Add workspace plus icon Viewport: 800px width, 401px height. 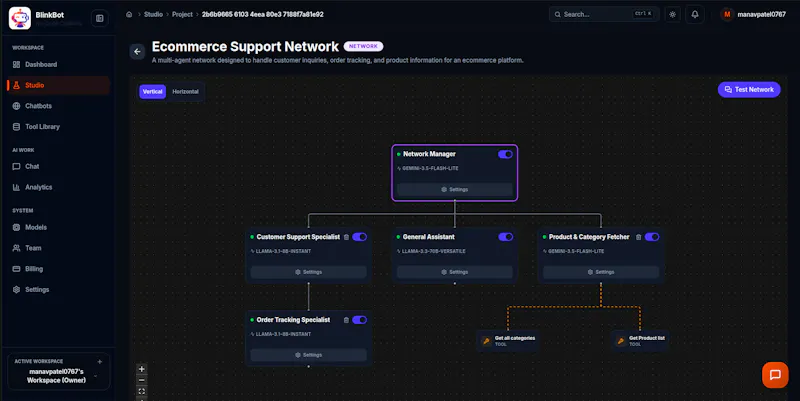[x=99, y=361]
